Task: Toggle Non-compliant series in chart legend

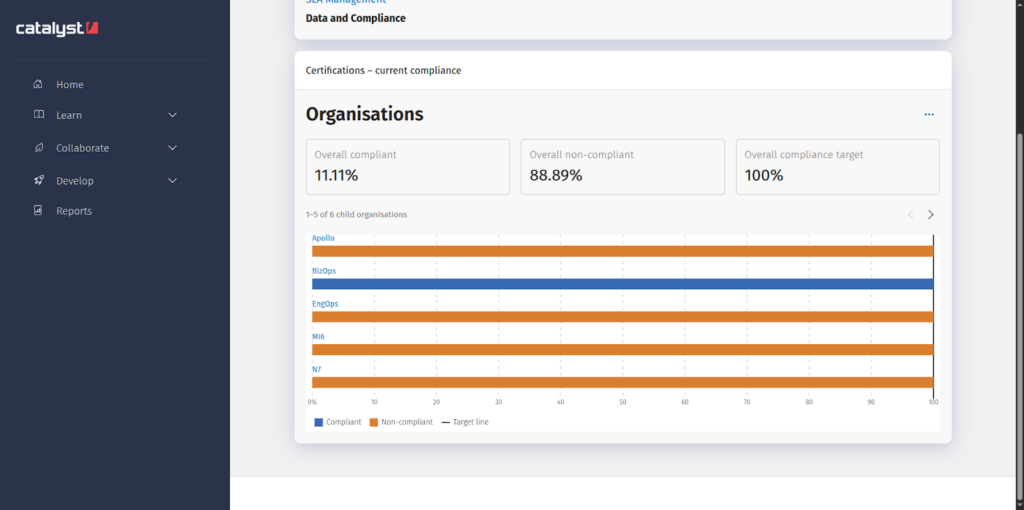Action: [x=401, y=422]
